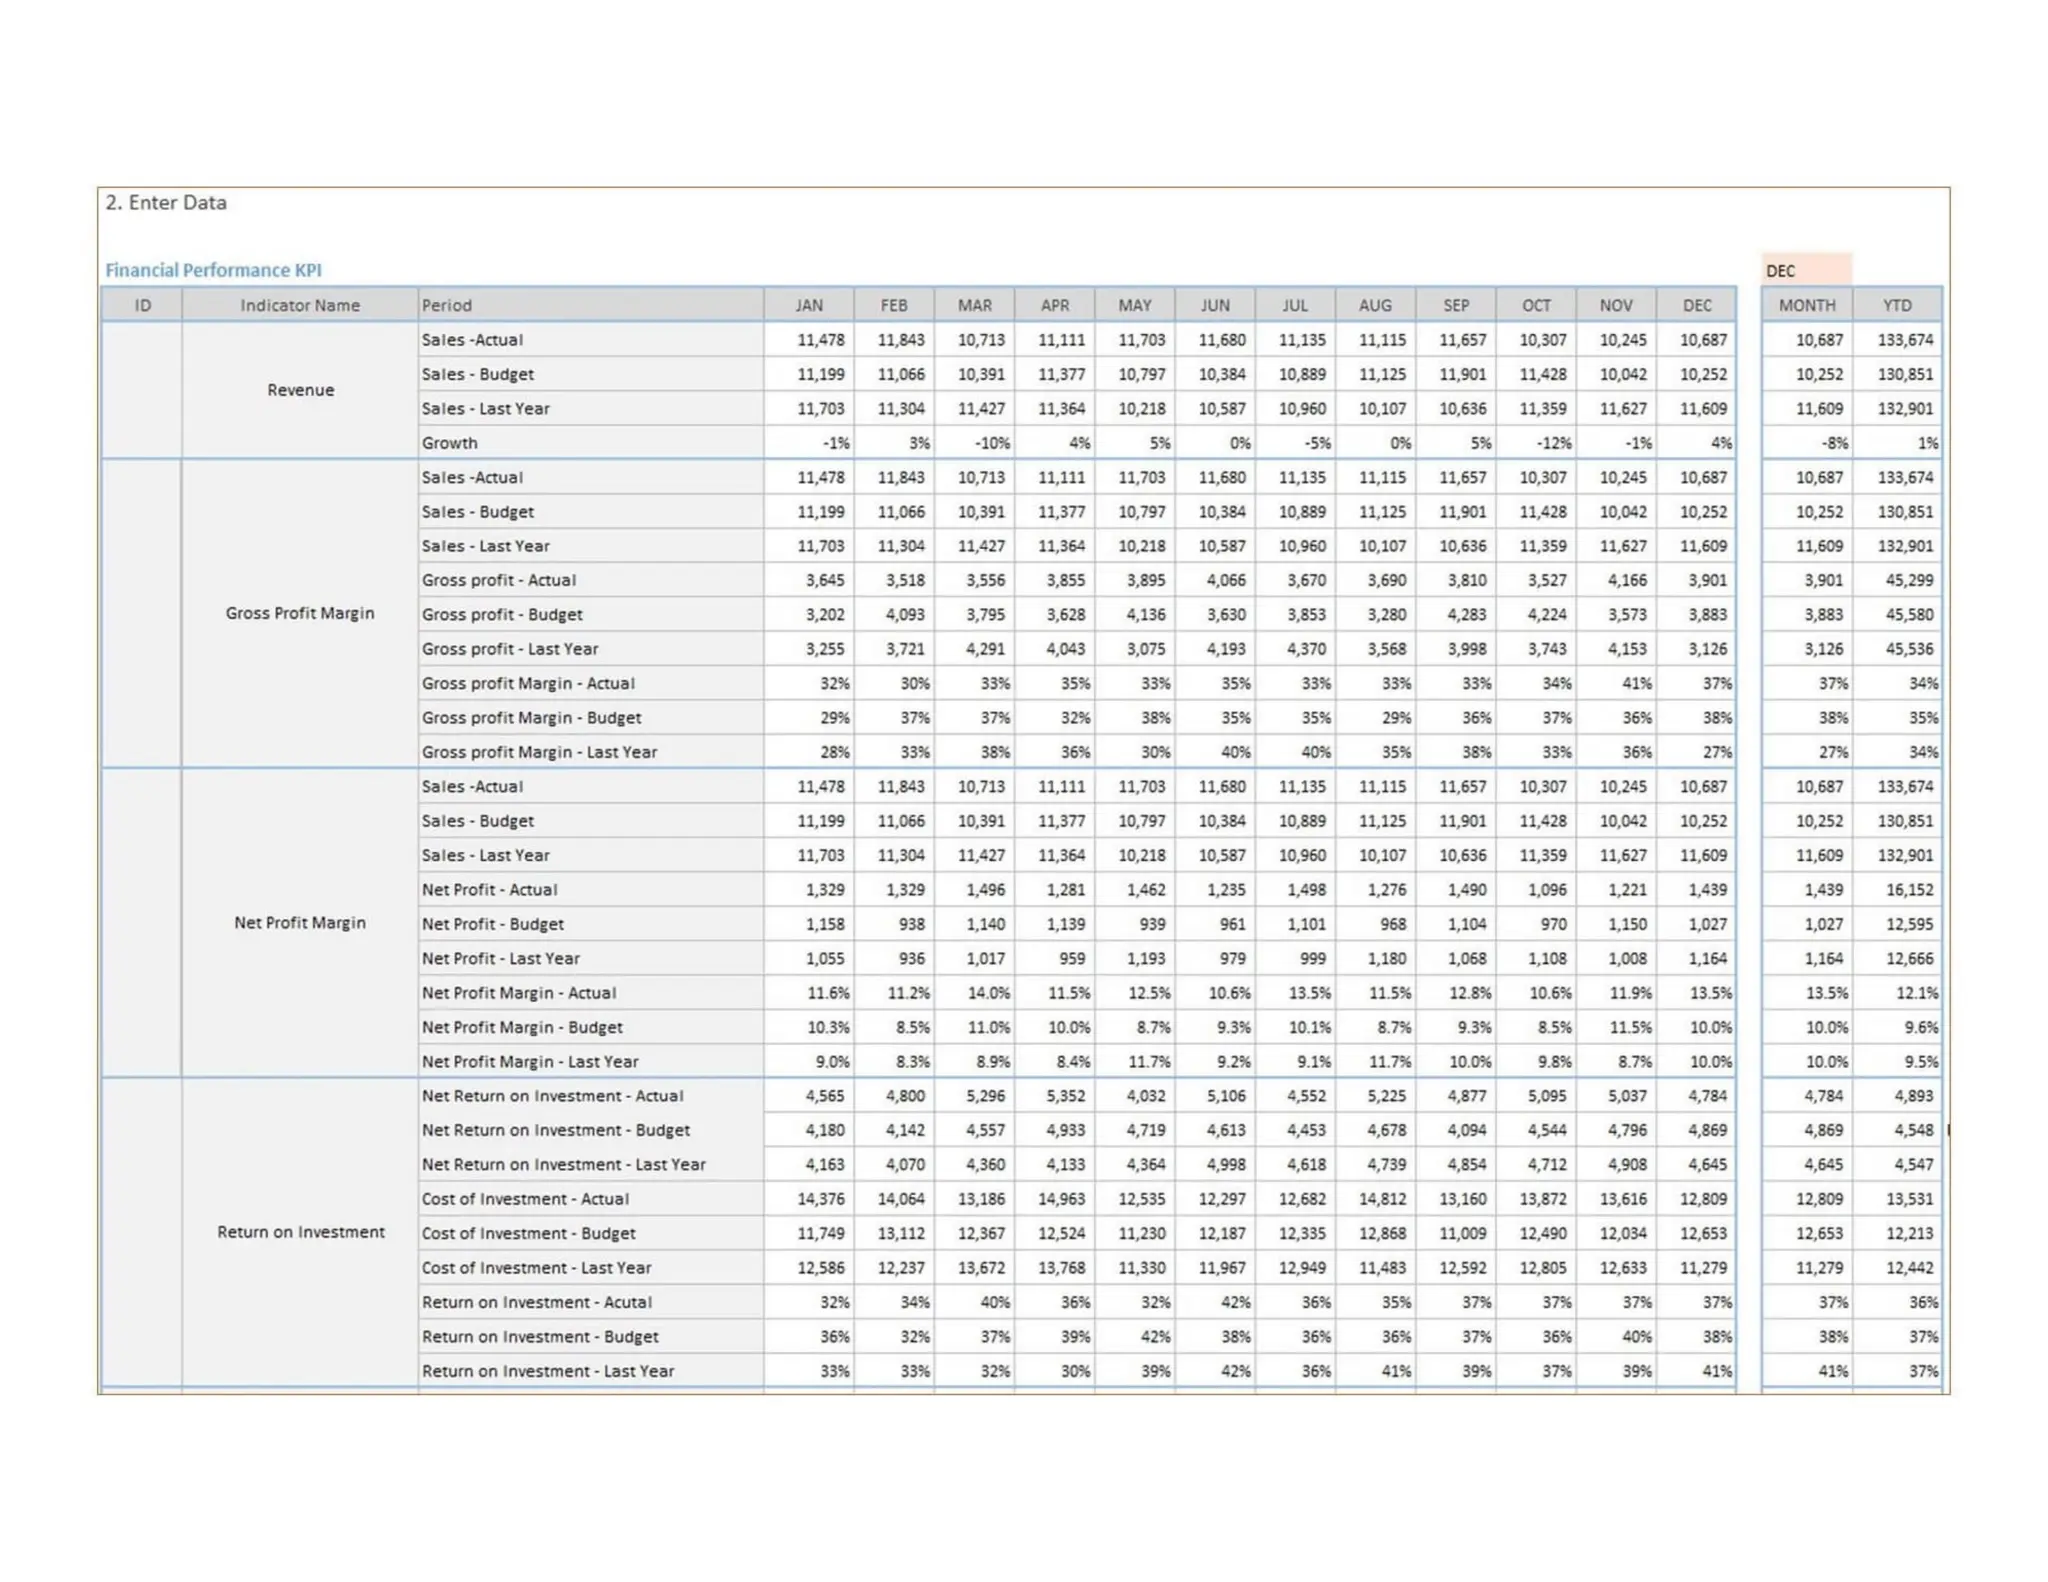Click Net Profit Budget YTD value 12,595
Viewport: 2048px width, 1582px height.
(x=1897, y=924)
